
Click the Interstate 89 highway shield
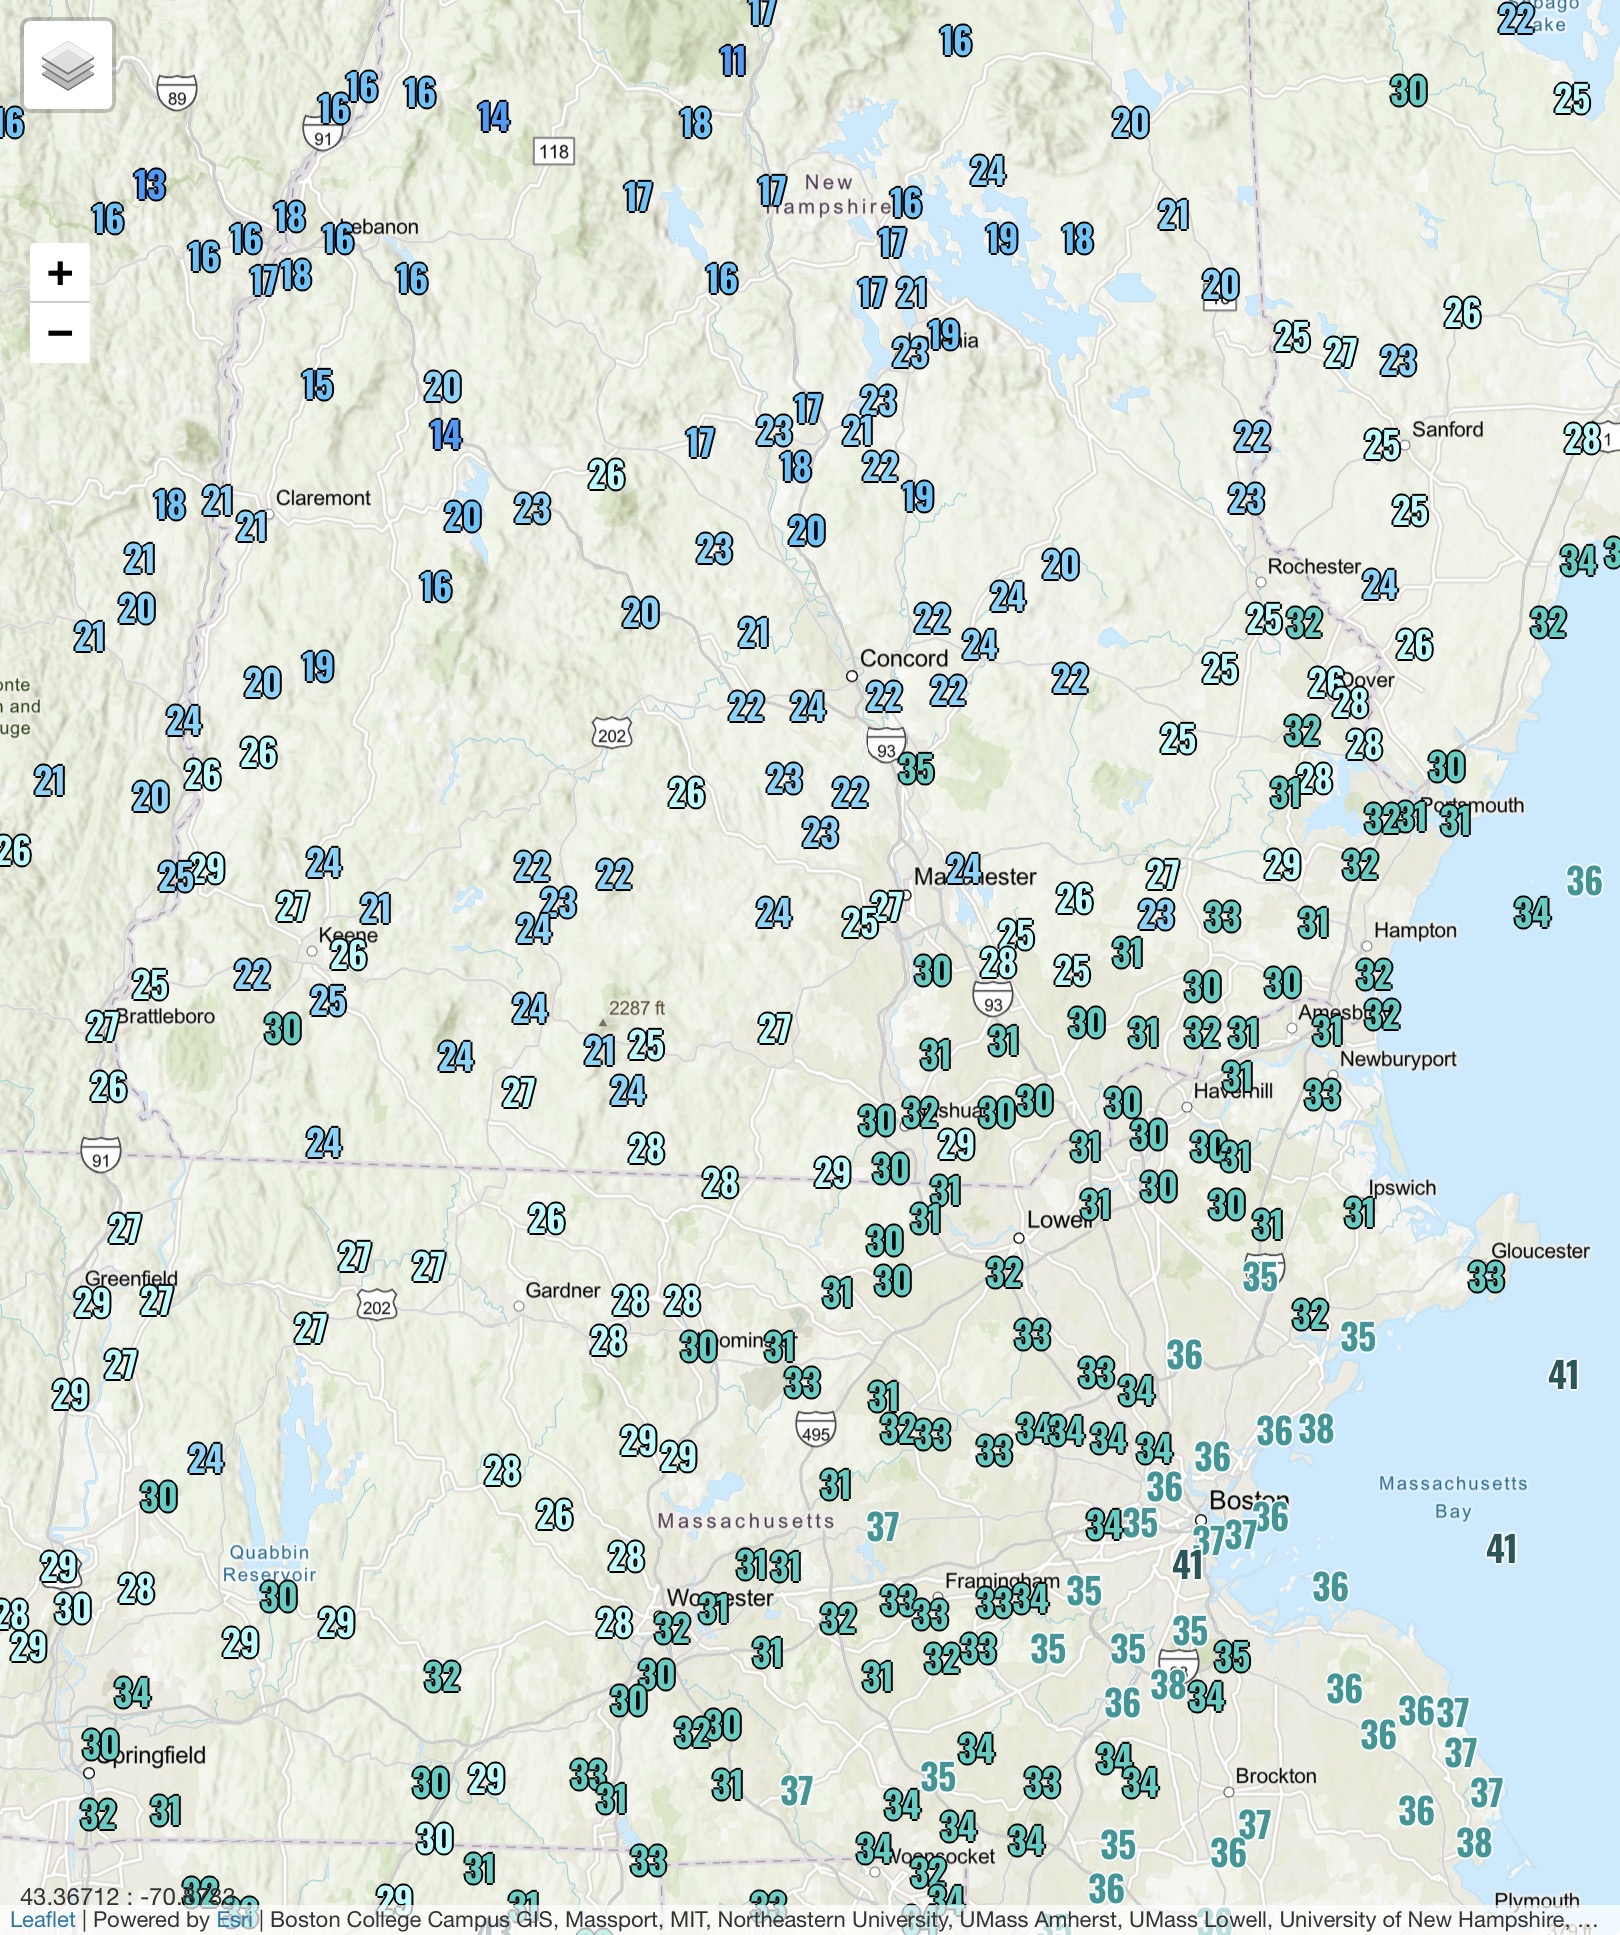[x=177, y=94]
